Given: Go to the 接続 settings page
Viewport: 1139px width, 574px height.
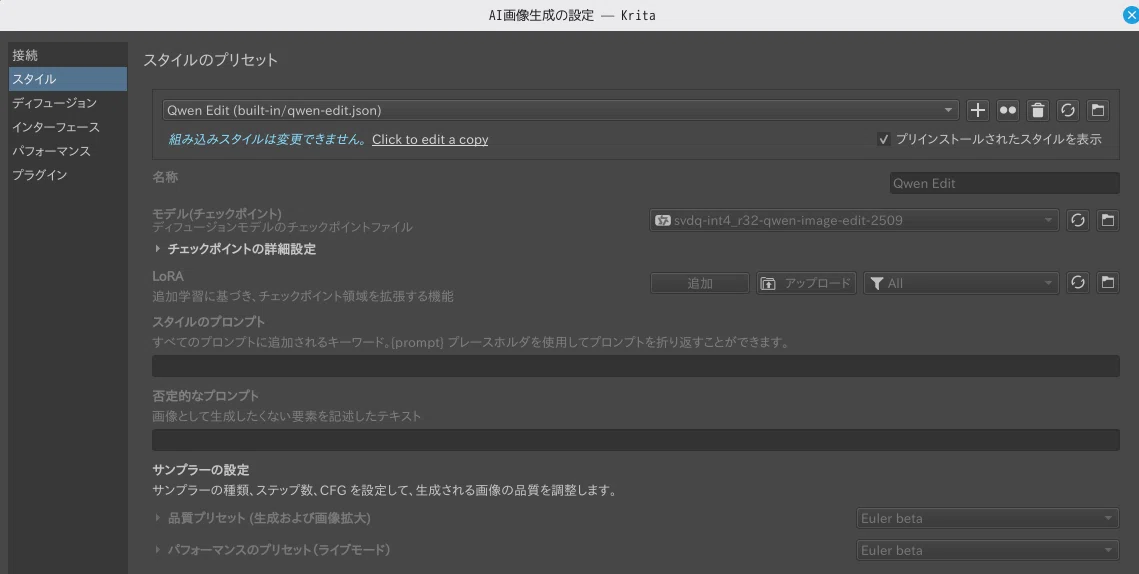Looking at the screenshot, I should coord(68,55).
